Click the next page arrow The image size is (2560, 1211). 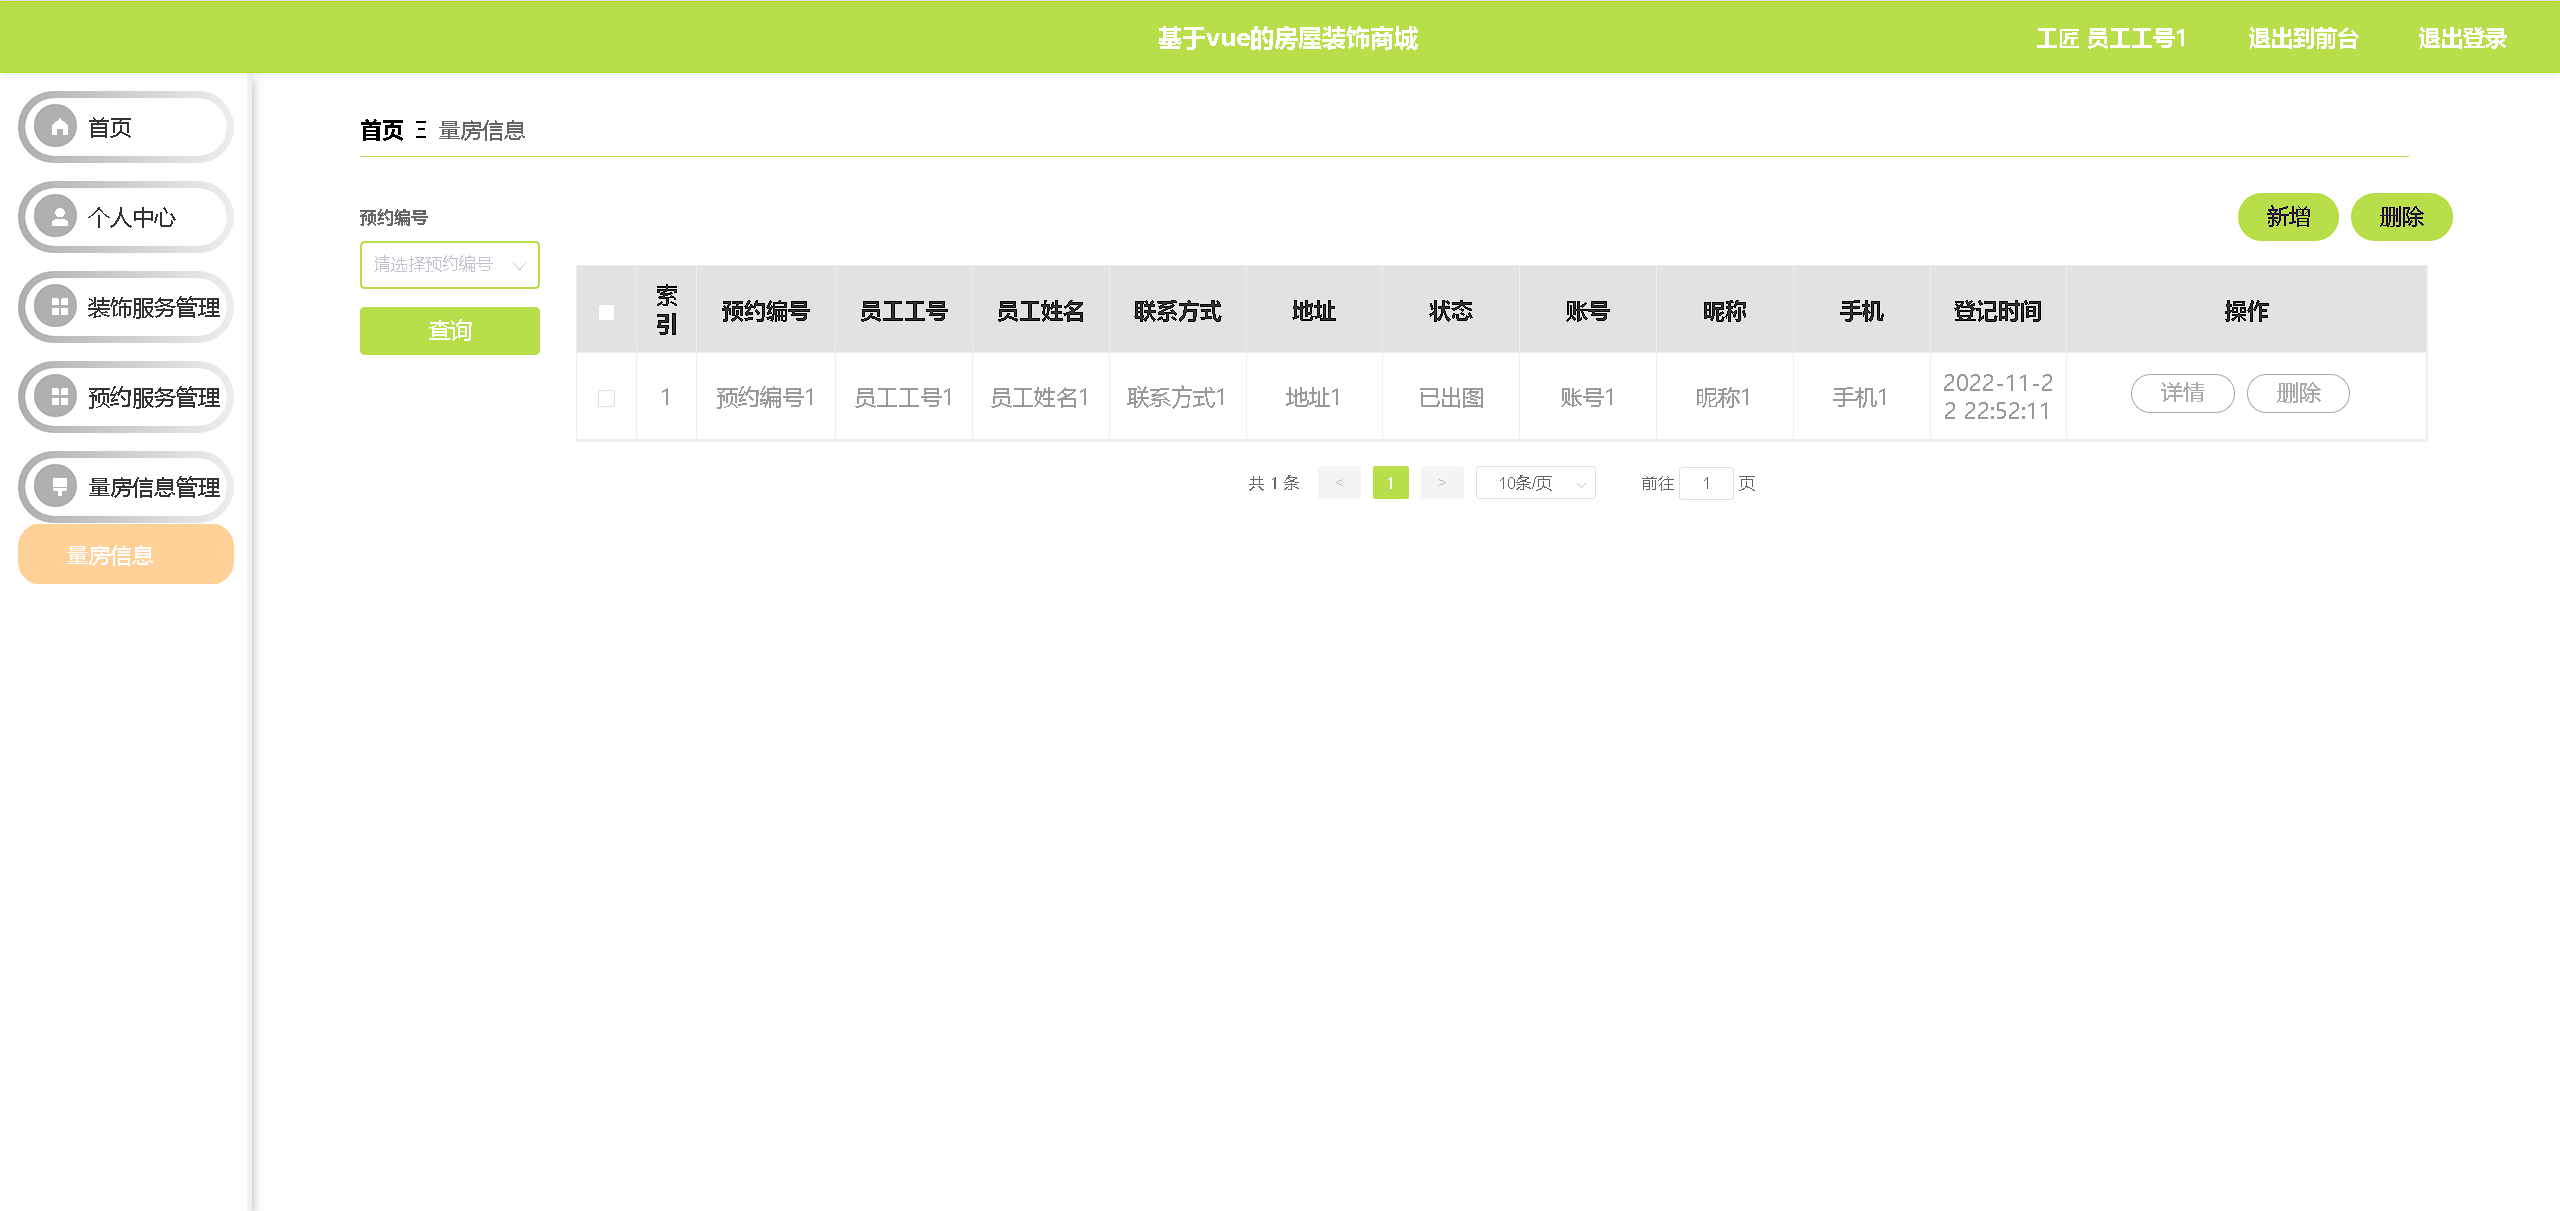click(x=1442, y=483)
